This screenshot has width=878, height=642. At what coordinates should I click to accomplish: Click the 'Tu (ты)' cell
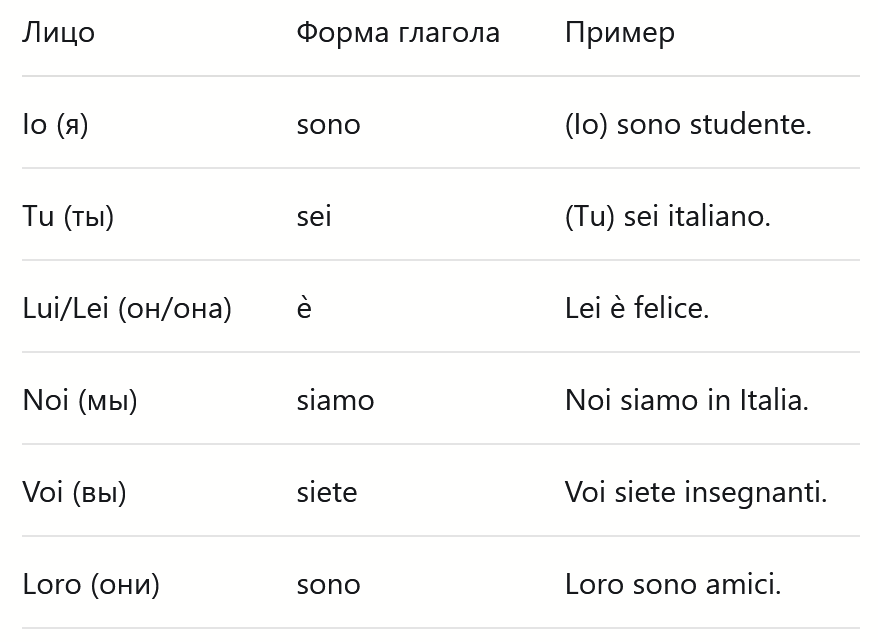(x=68, y=217)
